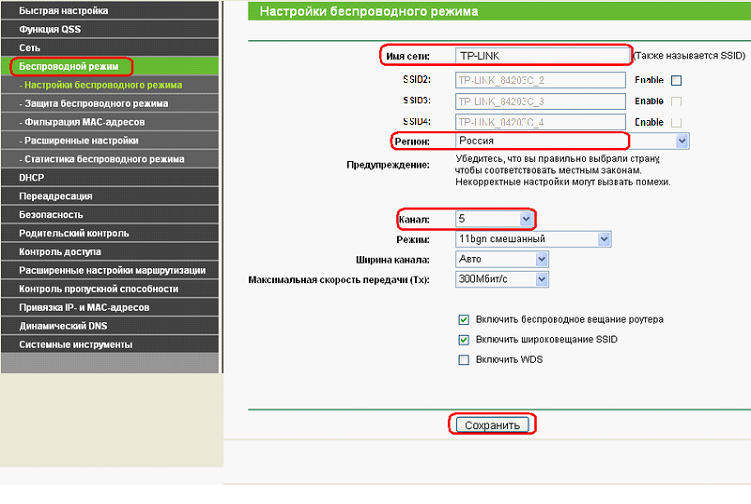Toggle the SSID3 Enable checkbox
The width and height of the screenshot is (751, 504).
coord(676,102)
